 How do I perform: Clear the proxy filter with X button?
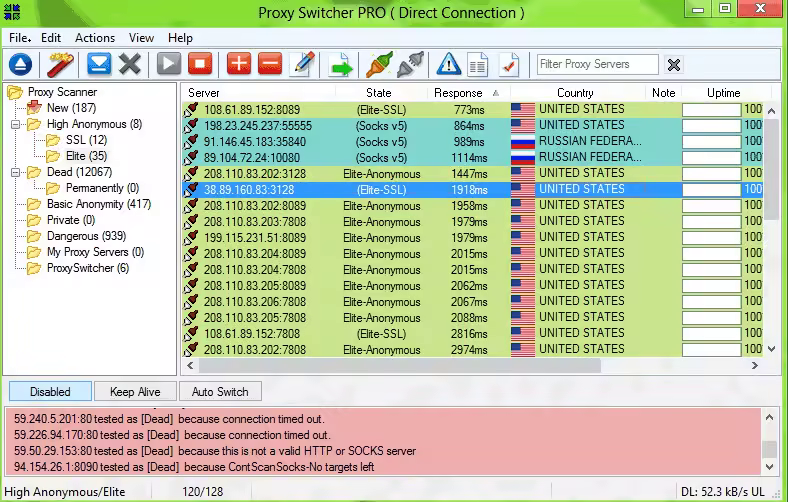[674, 65]
